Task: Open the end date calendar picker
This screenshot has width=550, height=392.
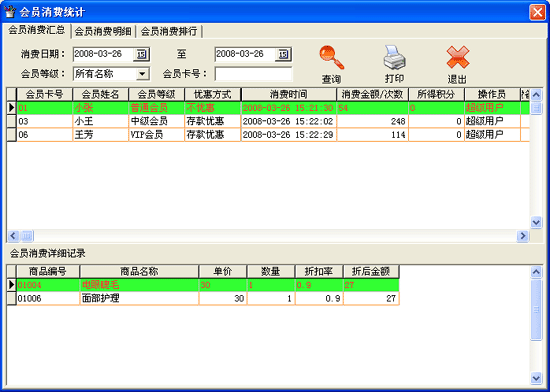Action: [x=283, y=54]
